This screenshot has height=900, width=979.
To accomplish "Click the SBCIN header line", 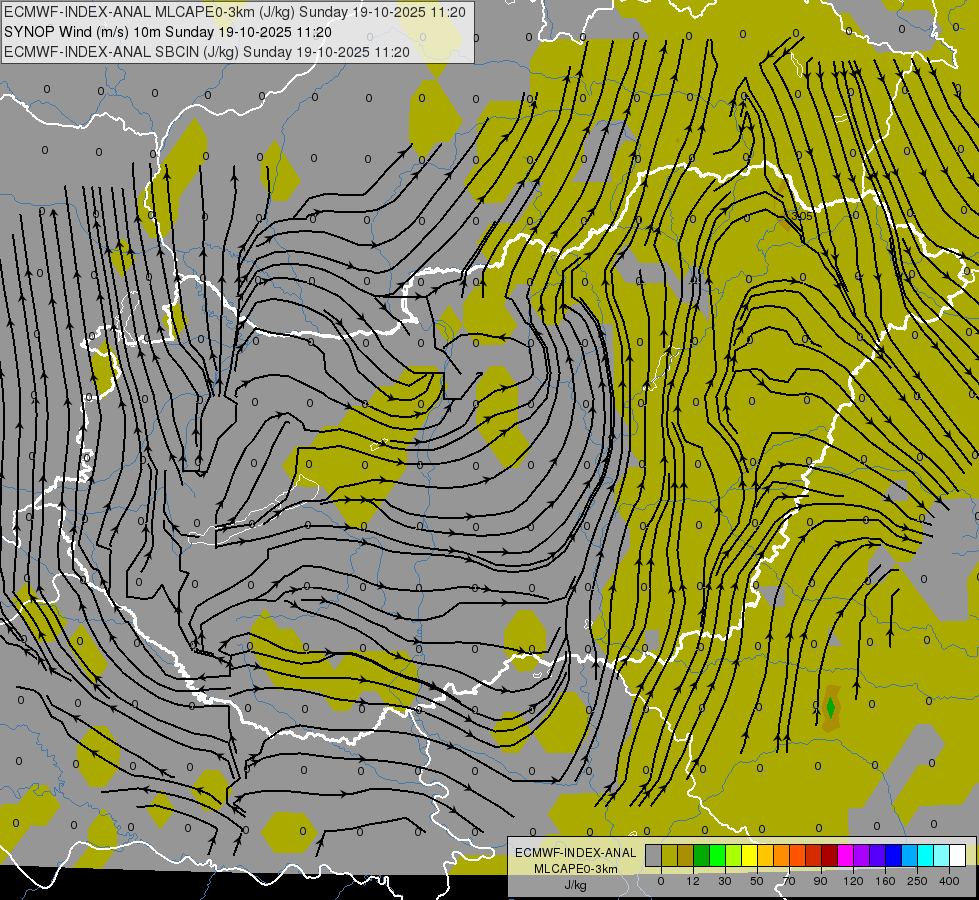I will 207,52.
